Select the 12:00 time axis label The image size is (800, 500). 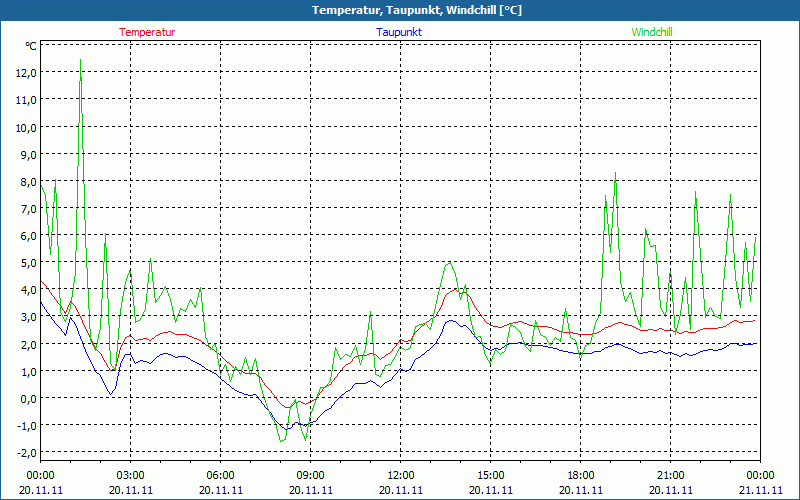coord(400,475)
